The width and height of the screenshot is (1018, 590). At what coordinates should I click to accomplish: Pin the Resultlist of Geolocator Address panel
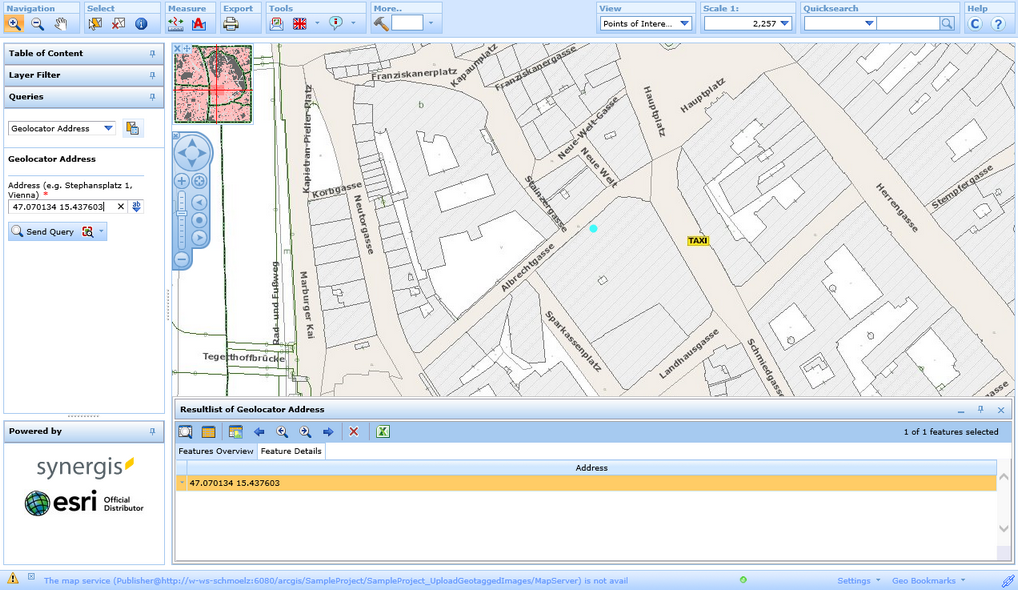[x=981, y=409]
